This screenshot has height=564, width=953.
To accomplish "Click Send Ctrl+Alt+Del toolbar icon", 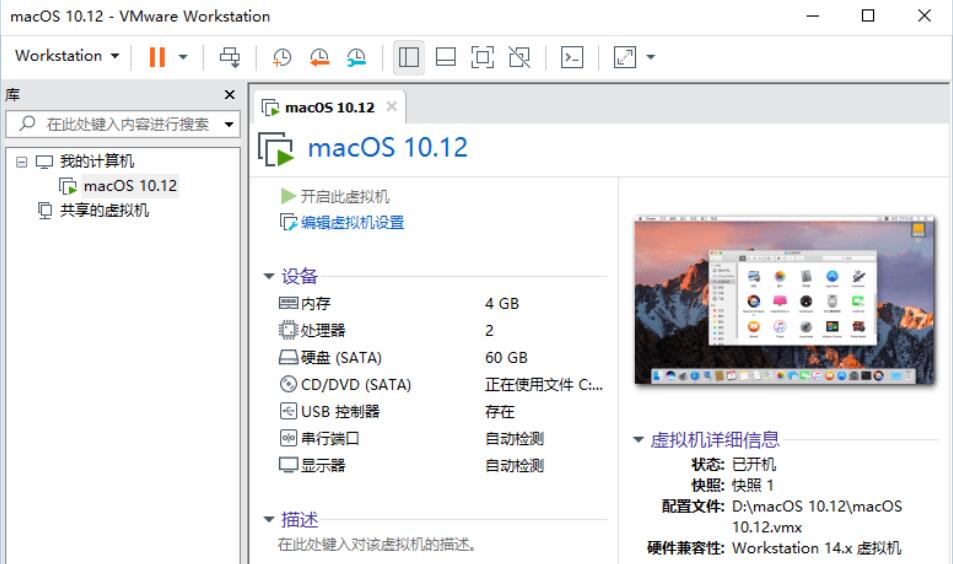I will click(x=230, y=57).
